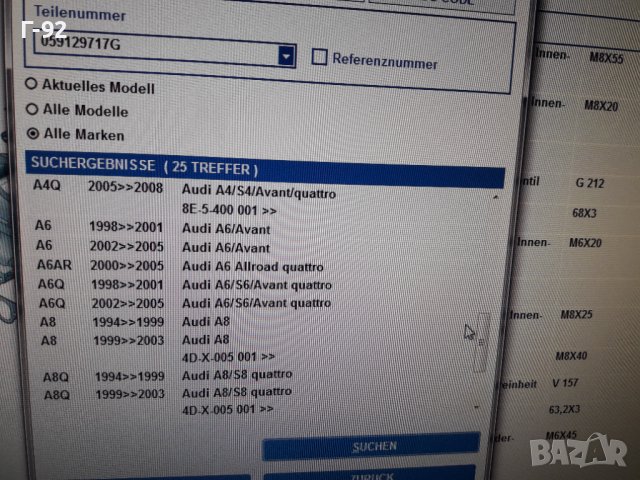Enable the Referenznummer checkbox
The image size is (640, 480).
pyautogui.click(x=319, y=57)
